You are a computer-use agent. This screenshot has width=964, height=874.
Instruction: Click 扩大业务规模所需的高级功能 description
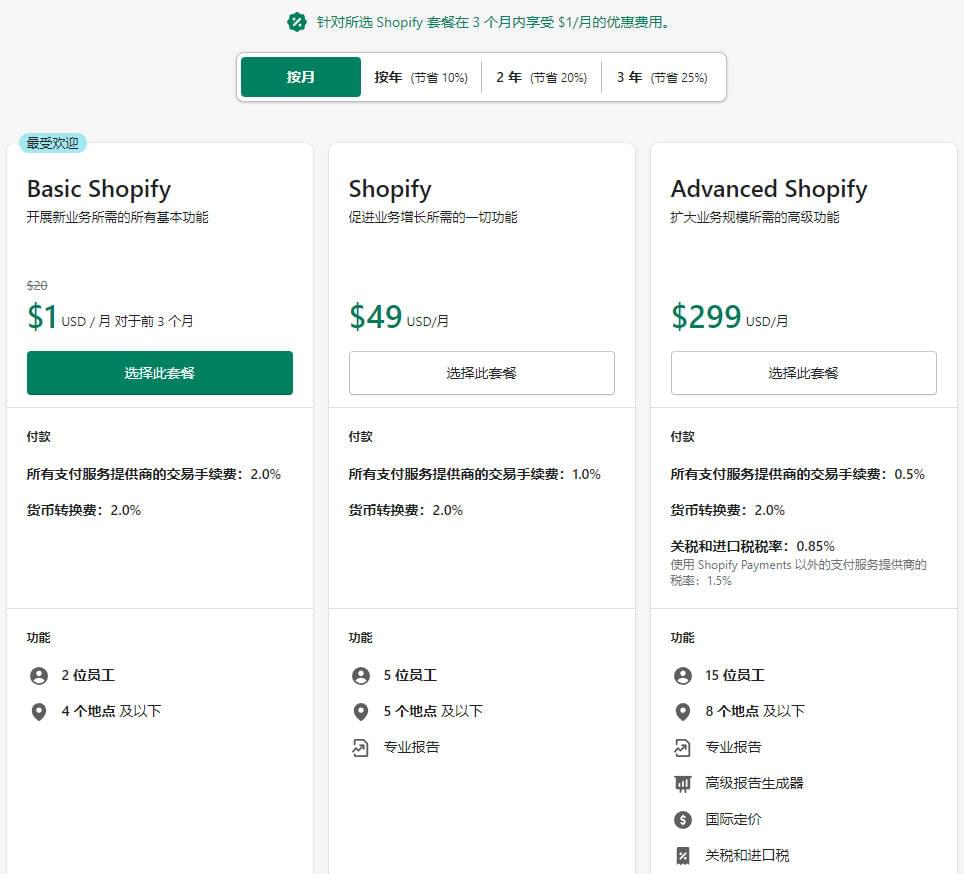point(755,218)
